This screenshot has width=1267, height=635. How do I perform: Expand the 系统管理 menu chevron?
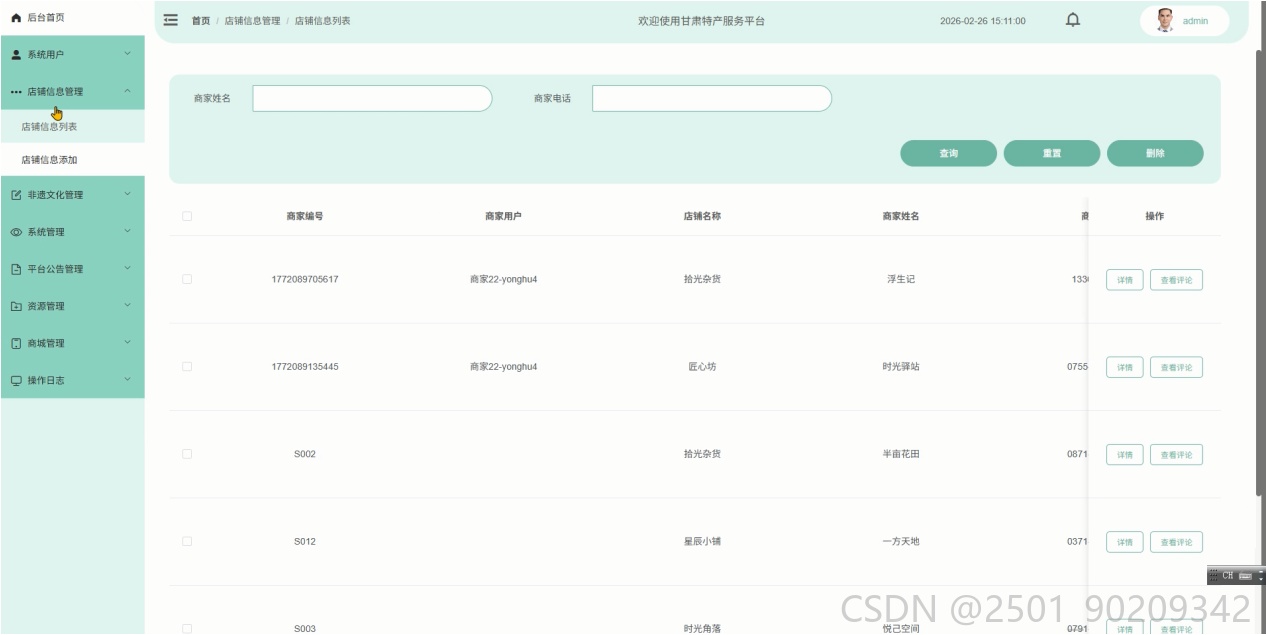[x=127, y=231]
